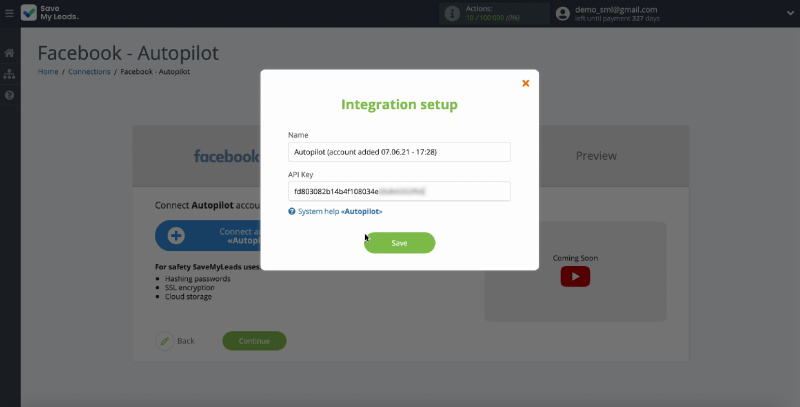800x407 pixels.
Task: Open Connections sitemap icon in sidebar
Action: pos(10,74)
